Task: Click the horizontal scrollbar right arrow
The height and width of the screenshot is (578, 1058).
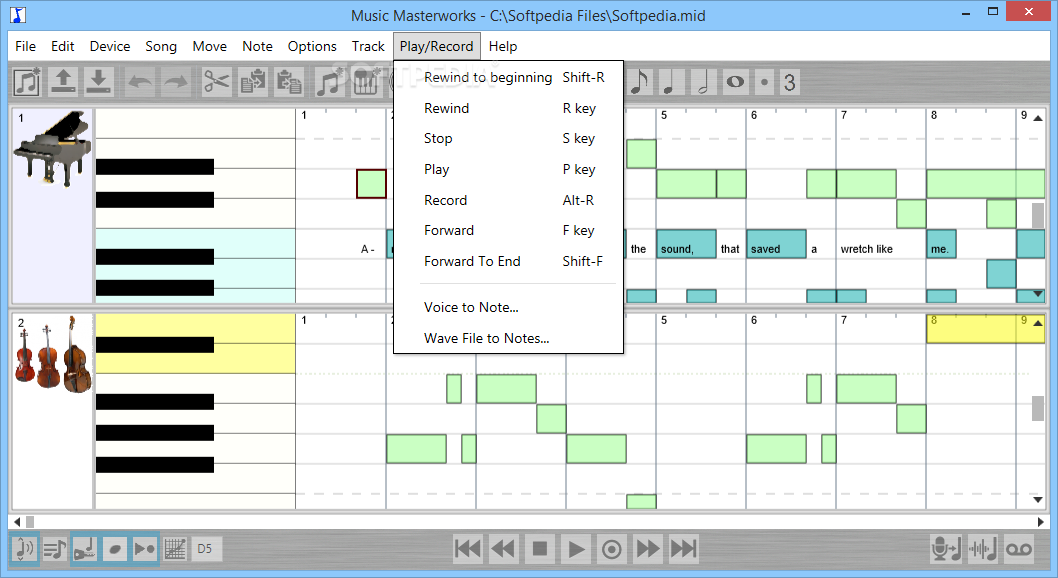Action: (1041, 522)
